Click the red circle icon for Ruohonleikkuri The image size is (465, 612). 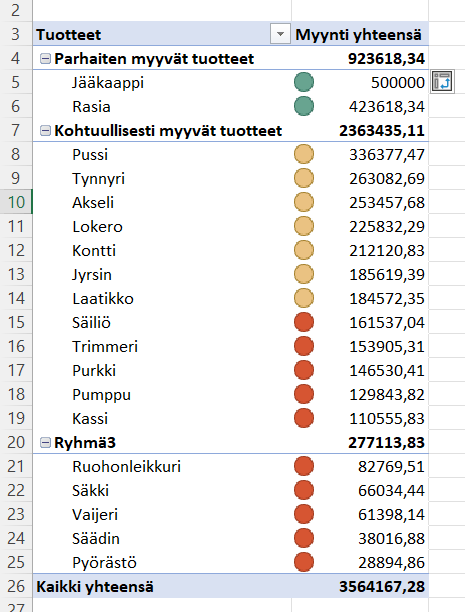[x=304, y=466]
